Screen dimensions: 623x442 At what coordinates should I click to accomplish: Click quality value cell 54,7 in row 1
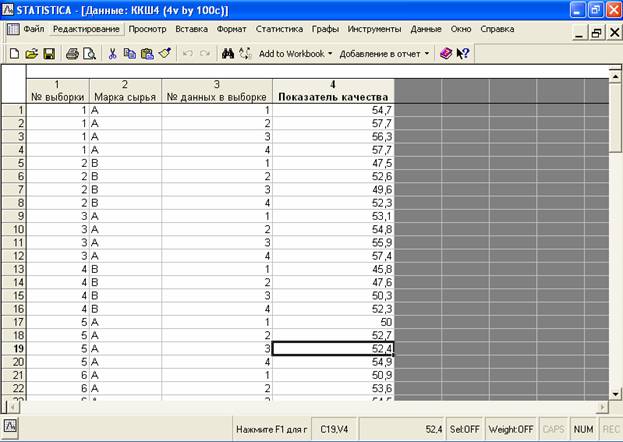pos(333,110)
